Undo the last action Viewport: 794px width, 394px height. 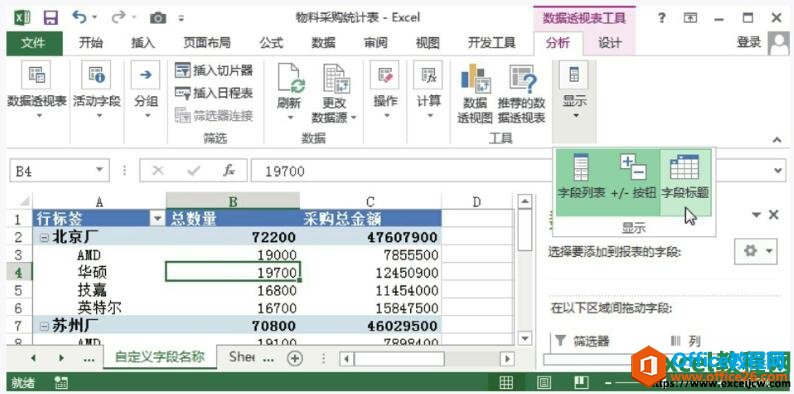pos(79,17)
